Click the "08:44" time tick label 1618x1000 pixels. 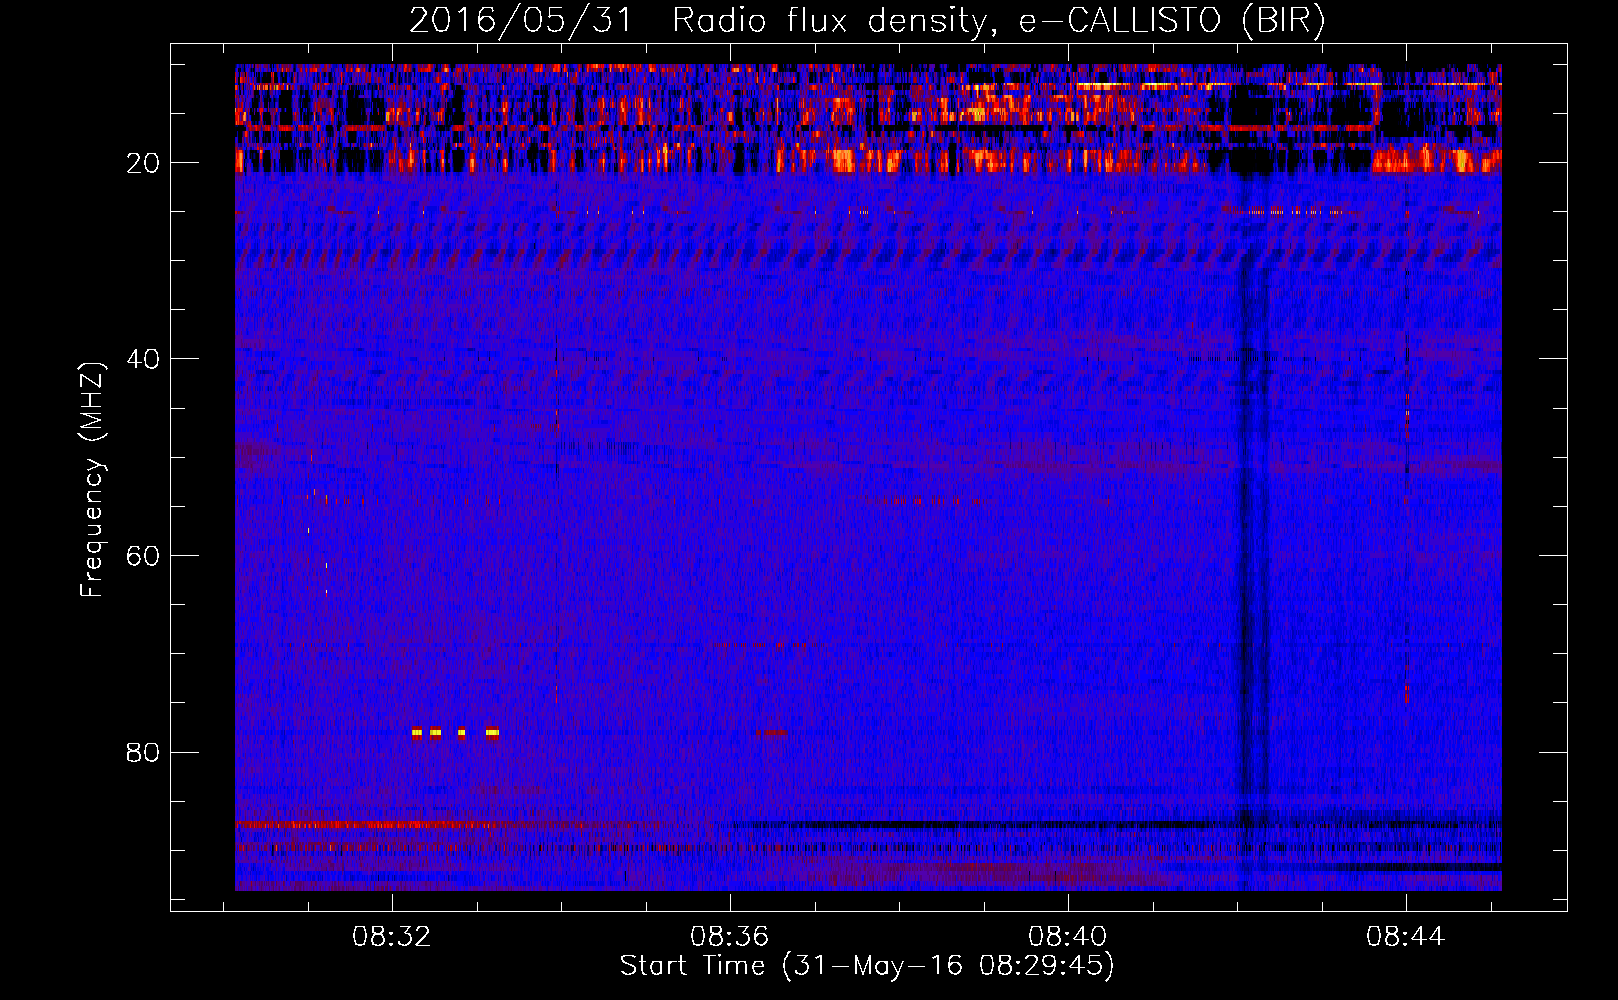point(1406,937)
